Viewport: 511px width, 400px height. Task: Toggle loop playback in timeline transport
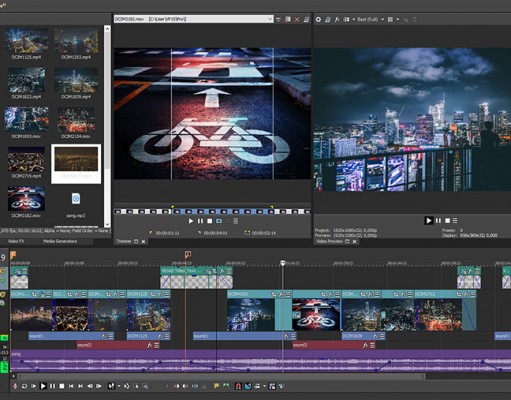[x=24, y=386]
